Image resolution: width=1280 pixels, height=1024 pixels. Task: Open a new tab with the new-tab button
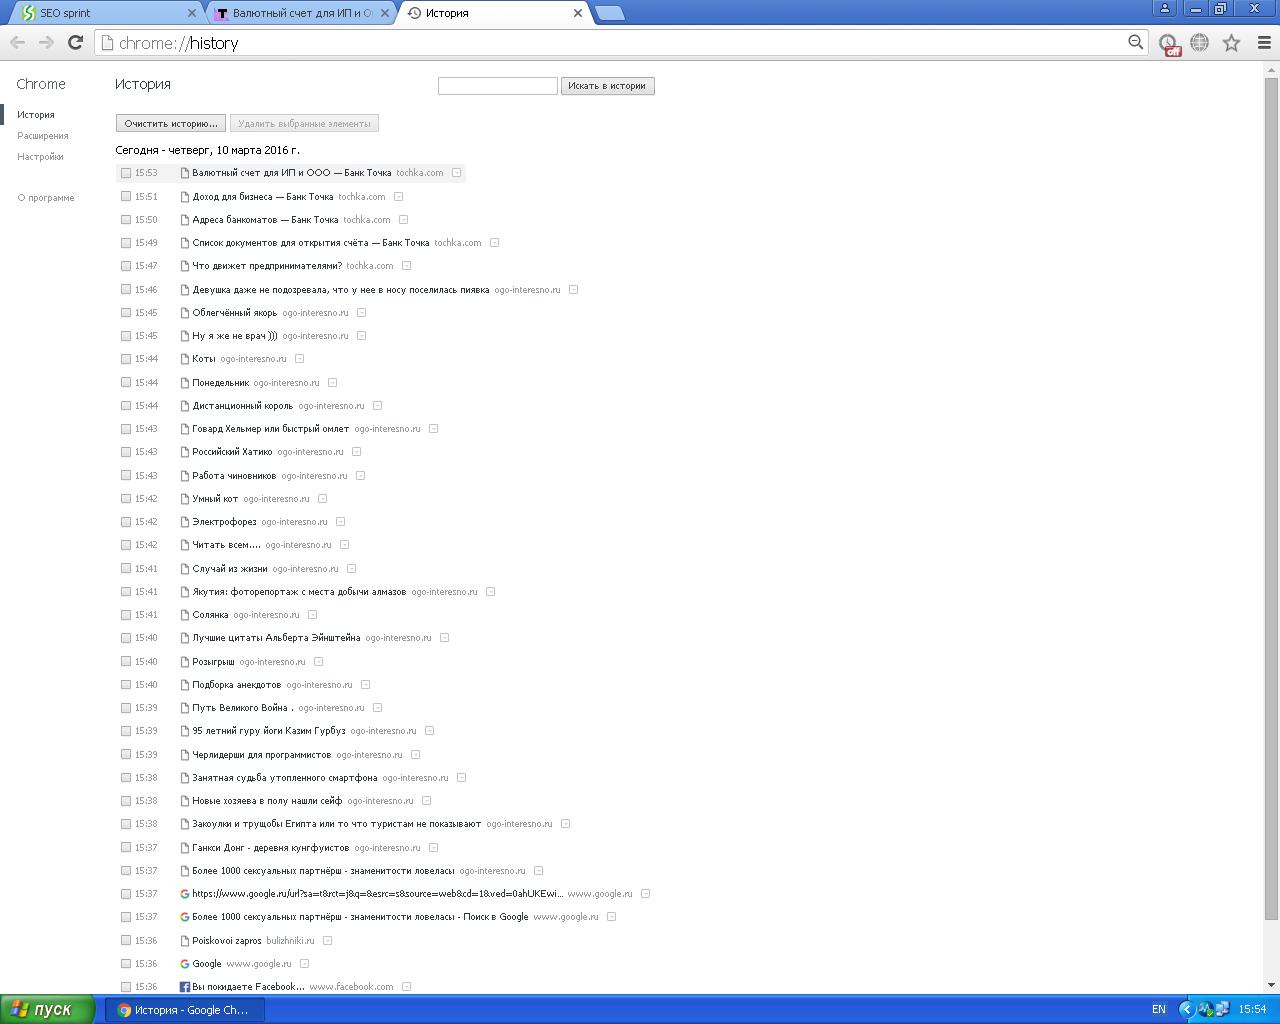coord(609,13)
